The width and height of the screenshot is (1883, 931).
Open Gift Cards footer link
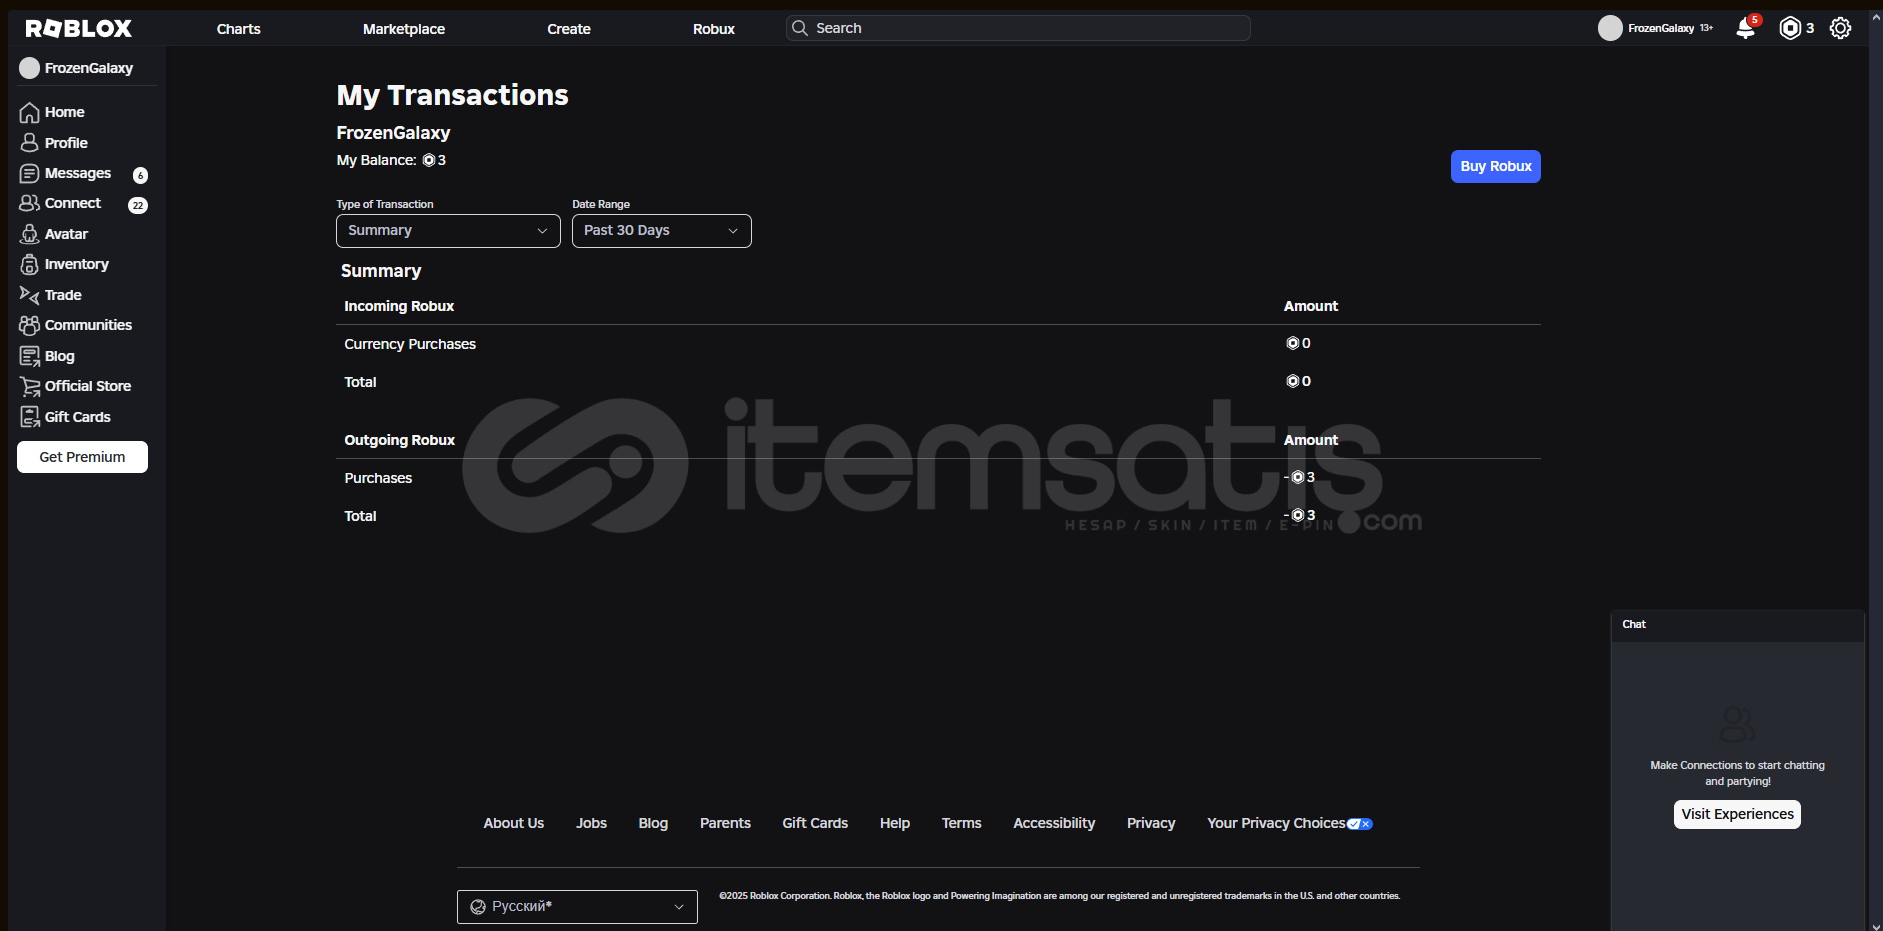[x=815, y=823]
